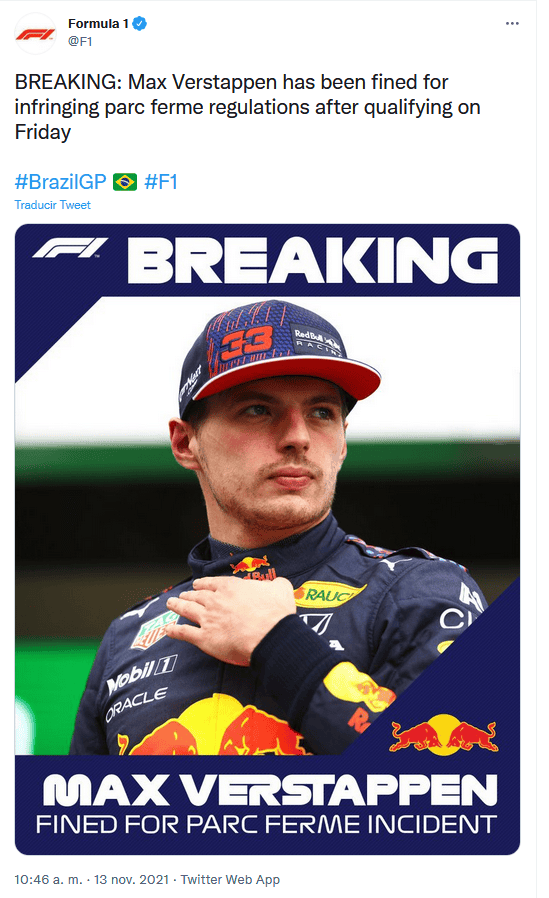Open the Formula 1 account name
The height and width of the screenshot is (898, 549).
coord(98,23)
